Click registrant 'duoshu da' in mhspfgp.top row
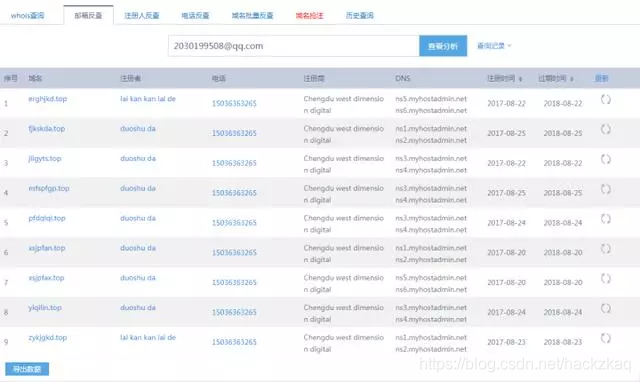The image size is (640, 382). [x=138, y=188]
